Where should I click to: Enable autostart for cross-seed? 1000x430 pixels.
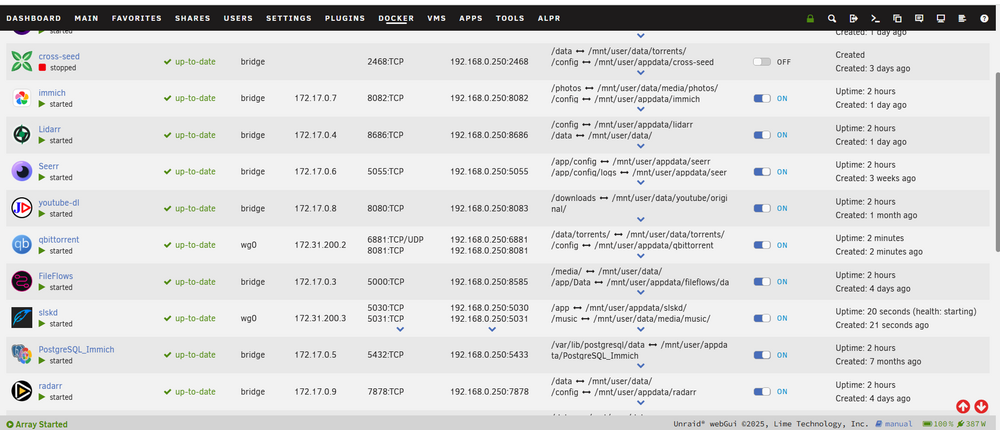click(x=762, y=62)
